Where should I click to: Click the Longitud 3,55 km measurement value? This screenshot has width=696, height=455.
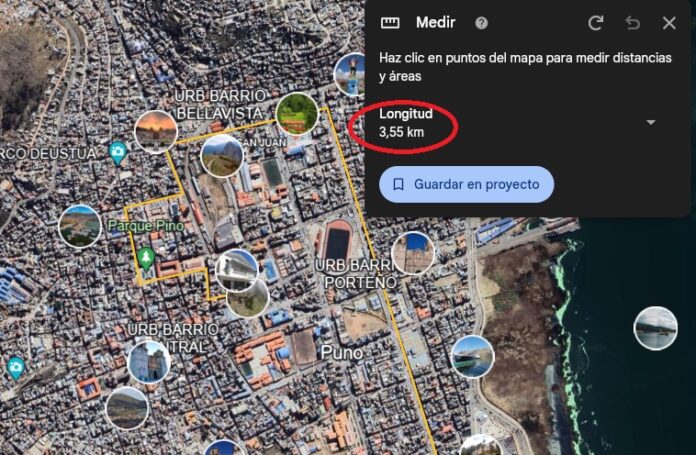(401, 132)
